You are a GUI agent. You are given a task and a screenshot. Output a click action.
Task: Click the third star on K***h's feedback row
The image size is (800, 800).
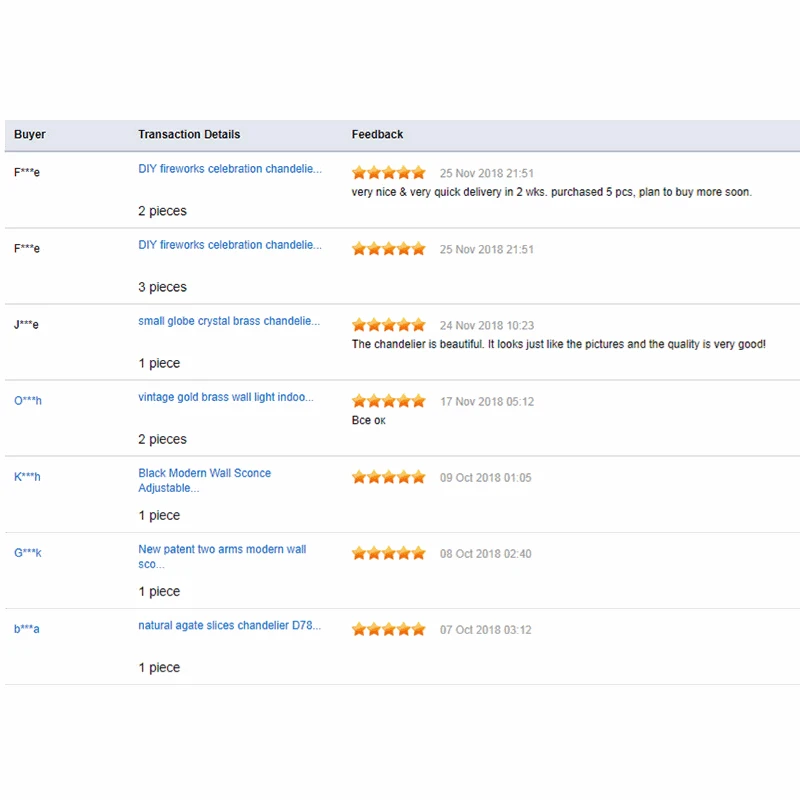point(388,477)
